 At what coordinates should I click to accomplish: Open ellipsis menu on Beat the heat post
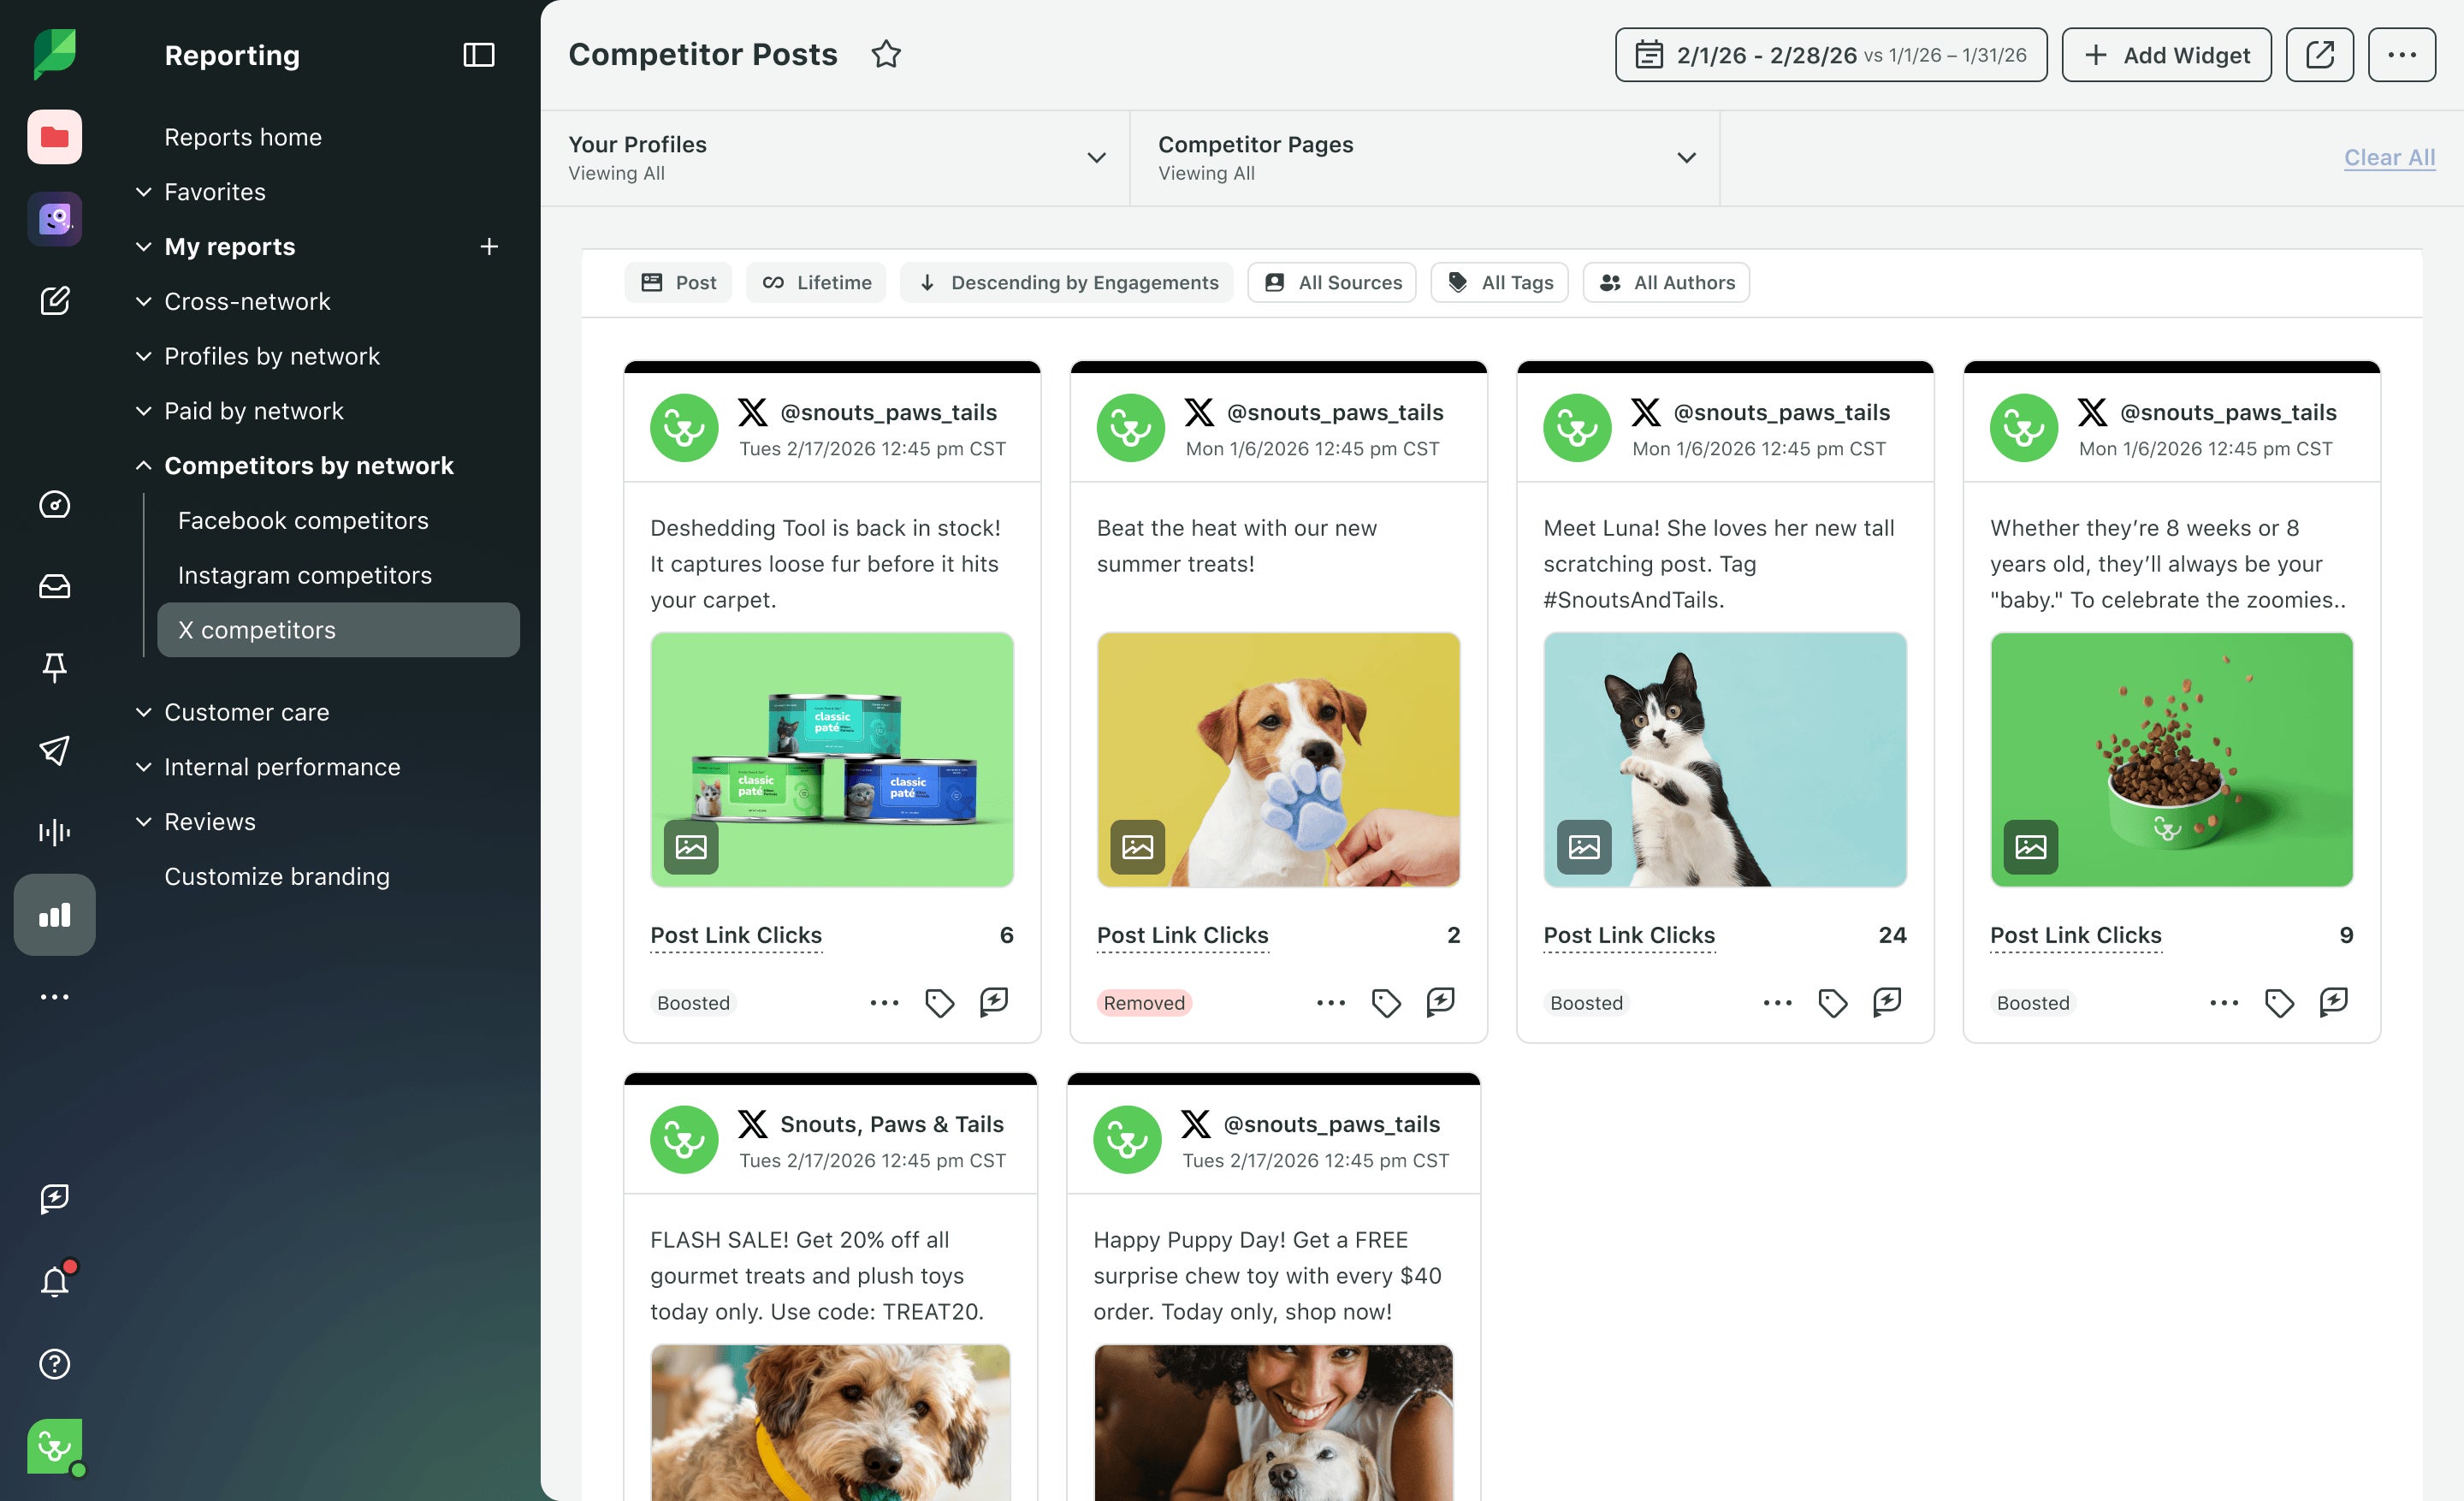(x=1331, y=1003)
